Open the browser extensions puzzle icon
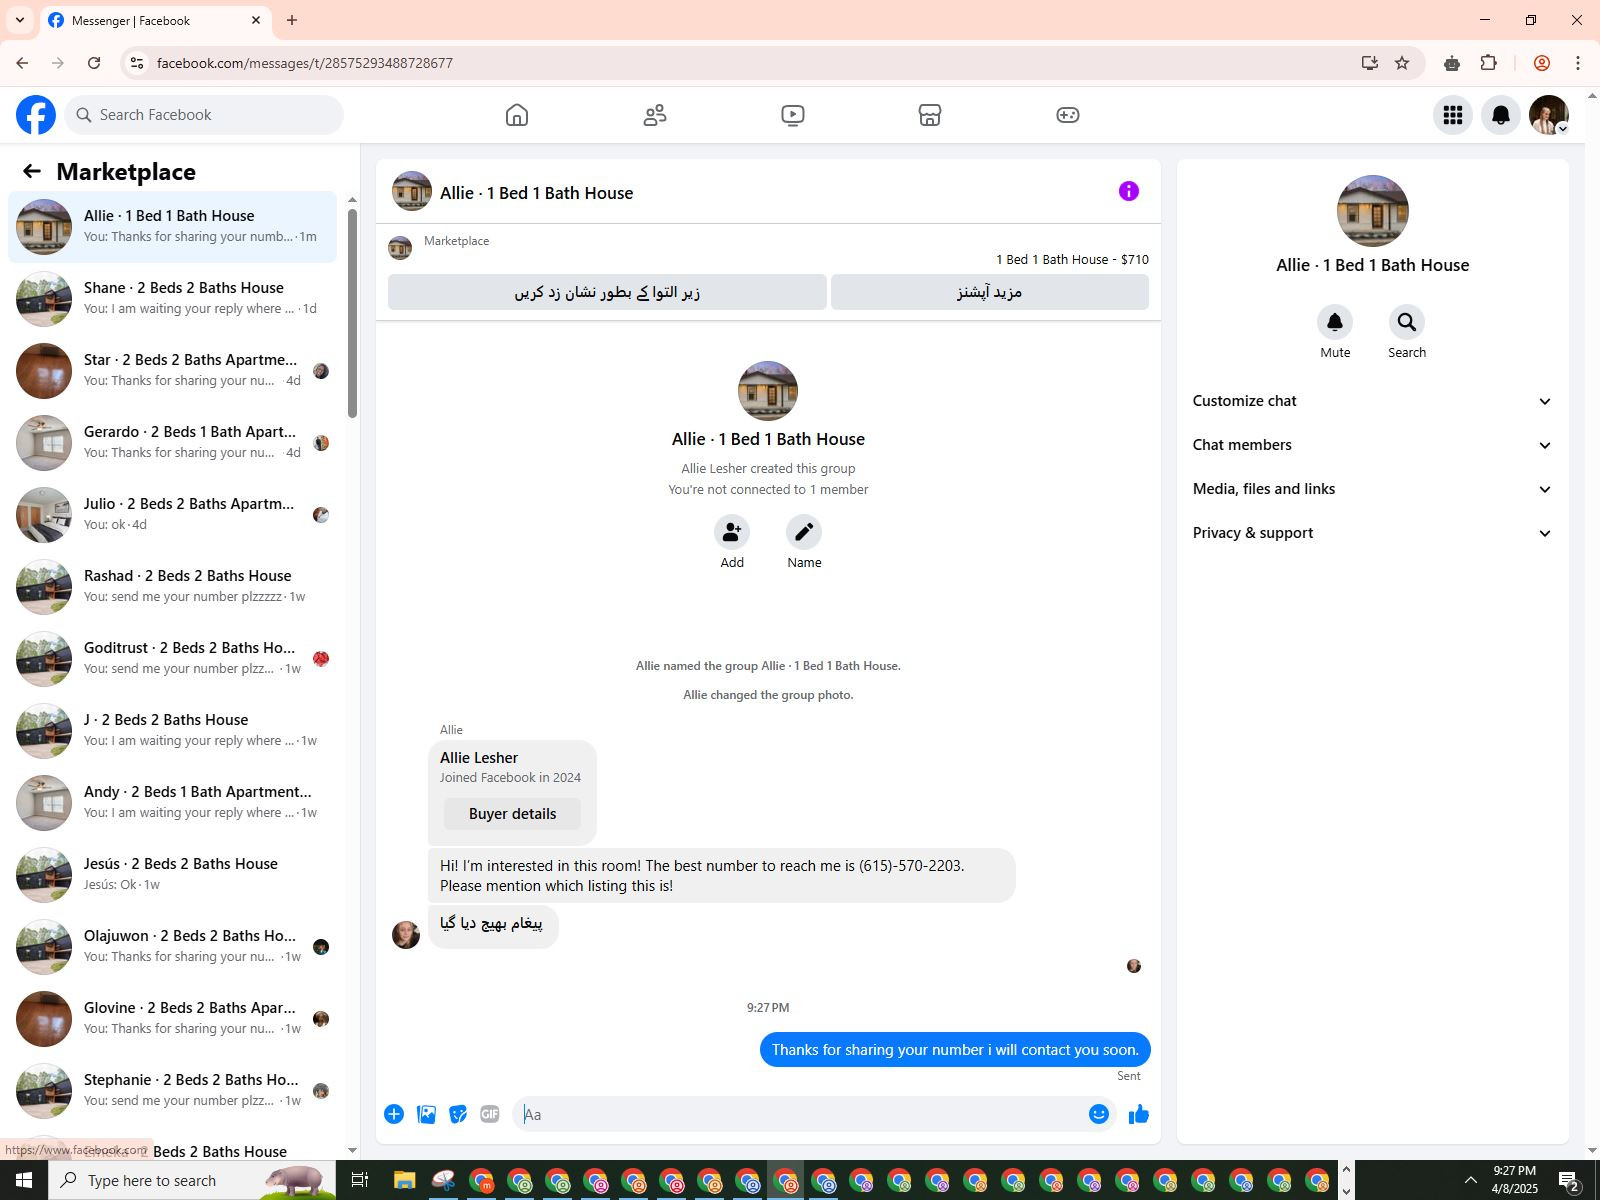This screenshot has height=1200, width=1600. point(1489,63)
